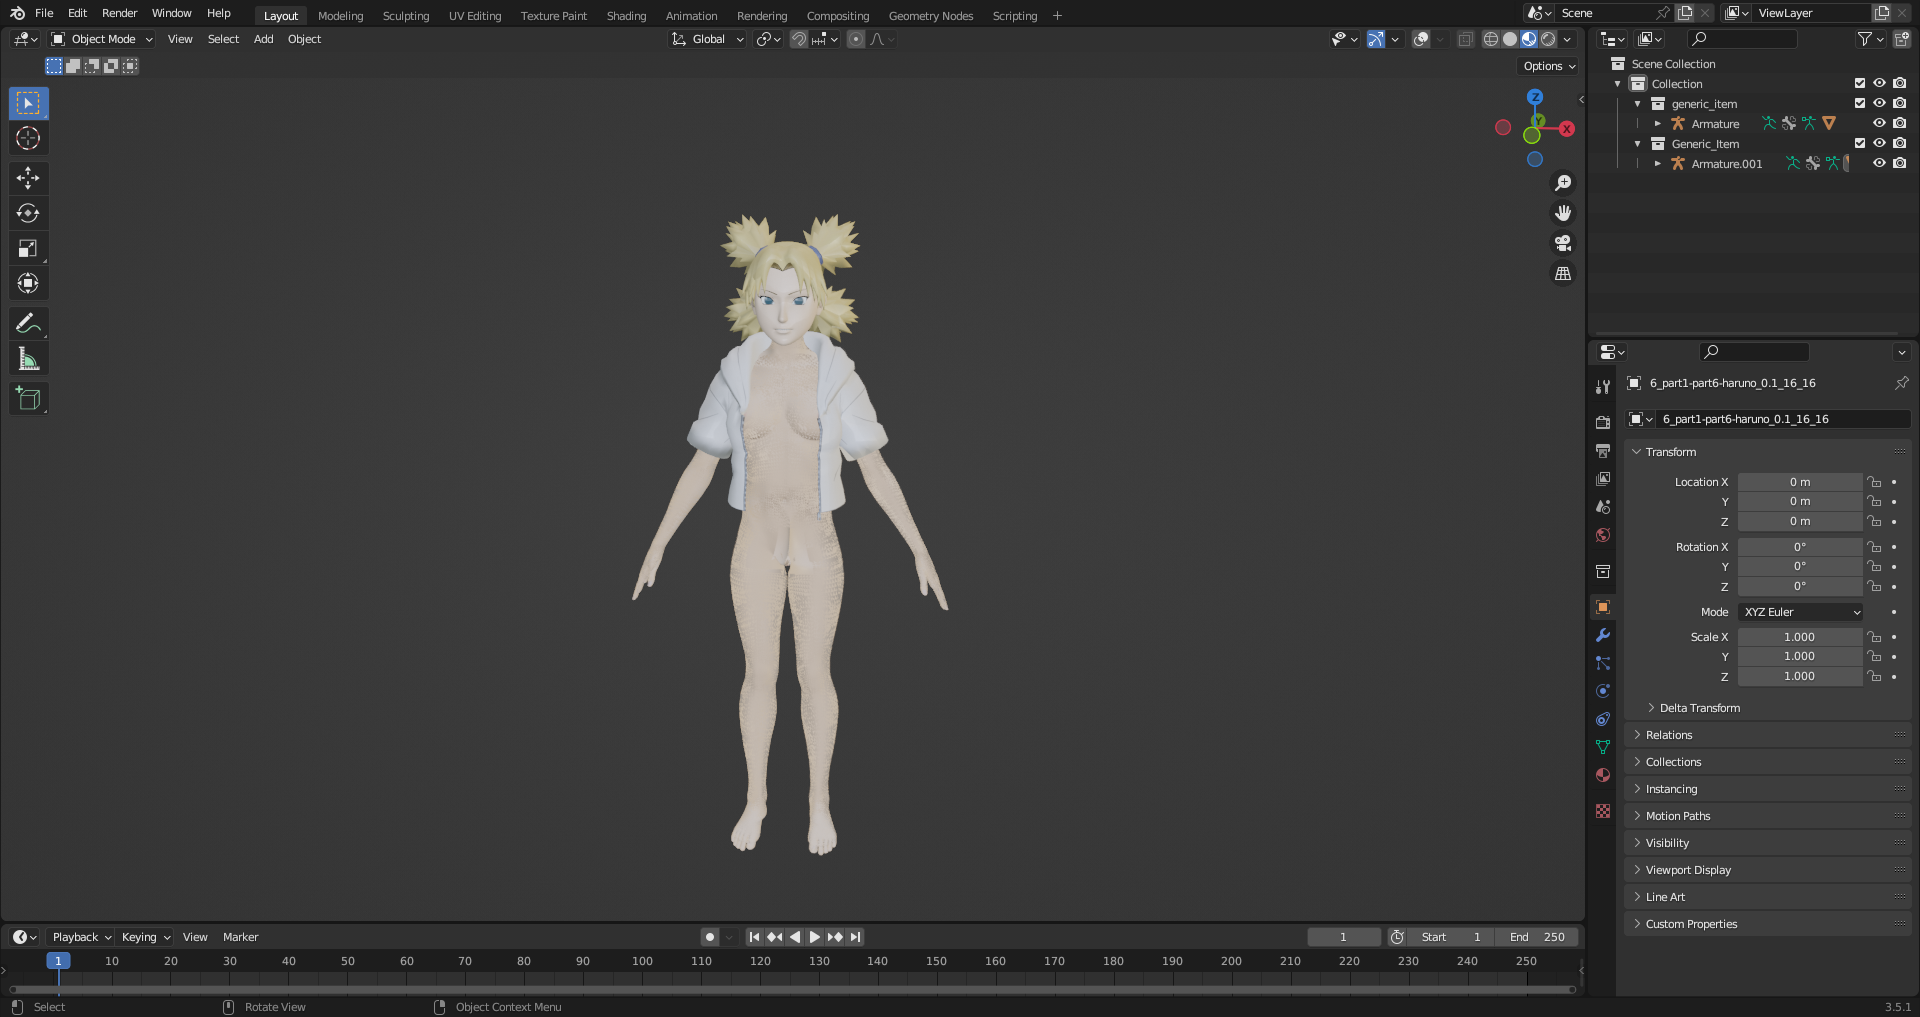Open the Playback popover in the timeline
The height and width of the screenshot is (1017, 1920).
81,937
